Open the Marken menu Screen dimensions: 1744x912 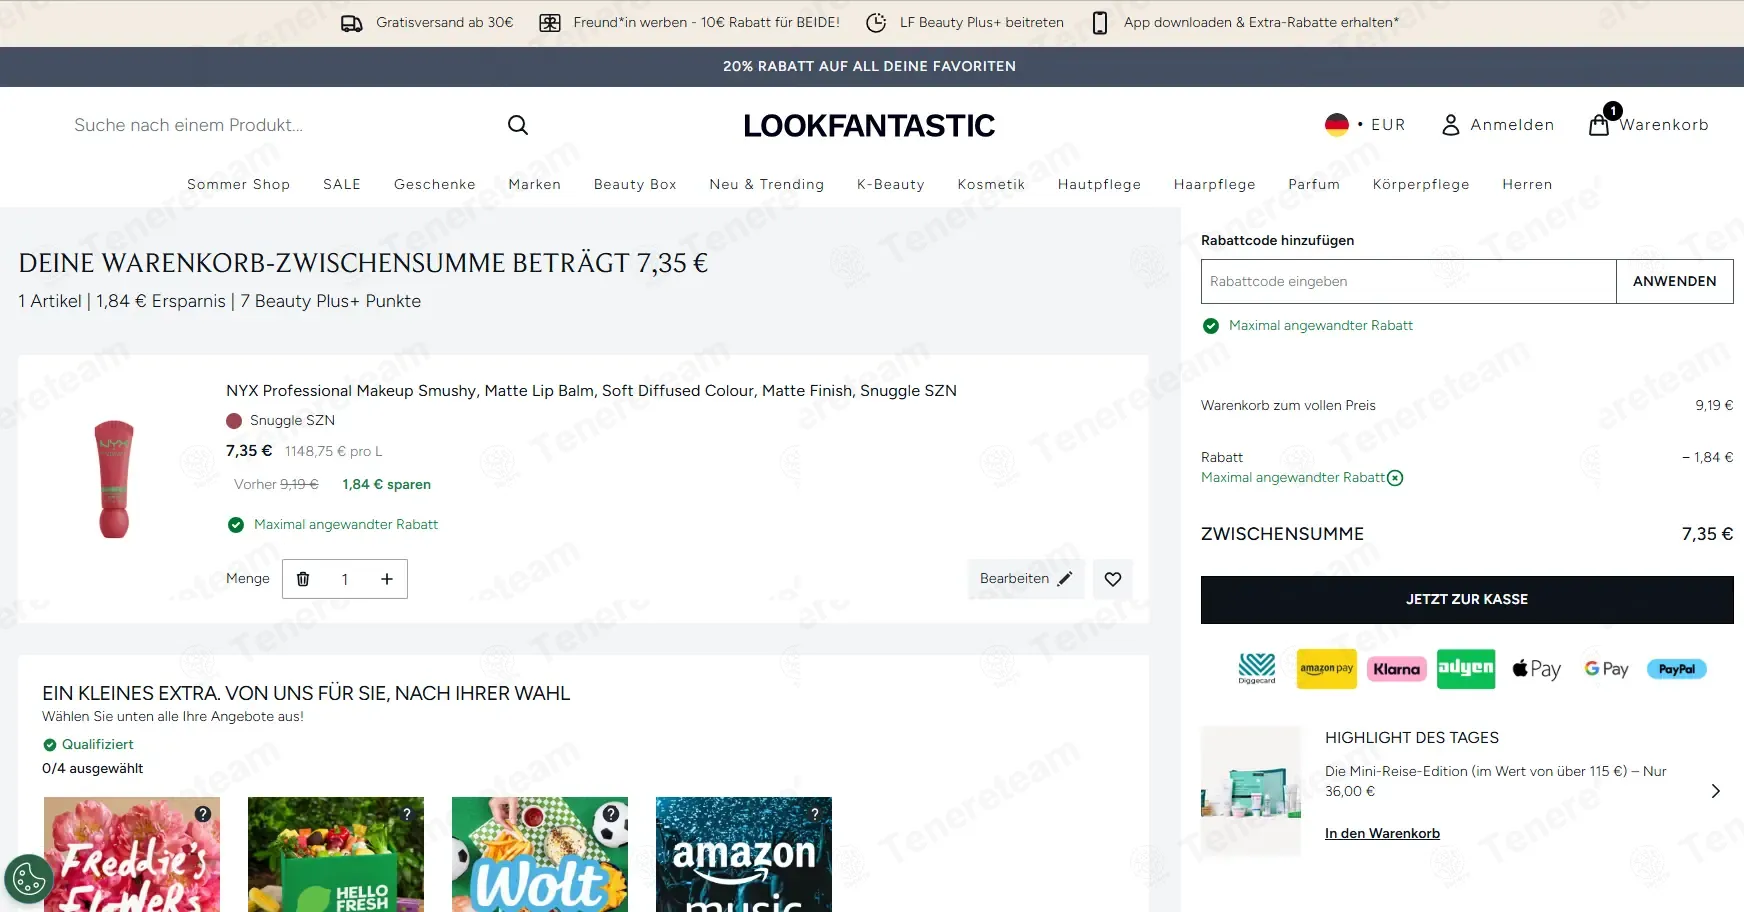[x=535, y=184]
